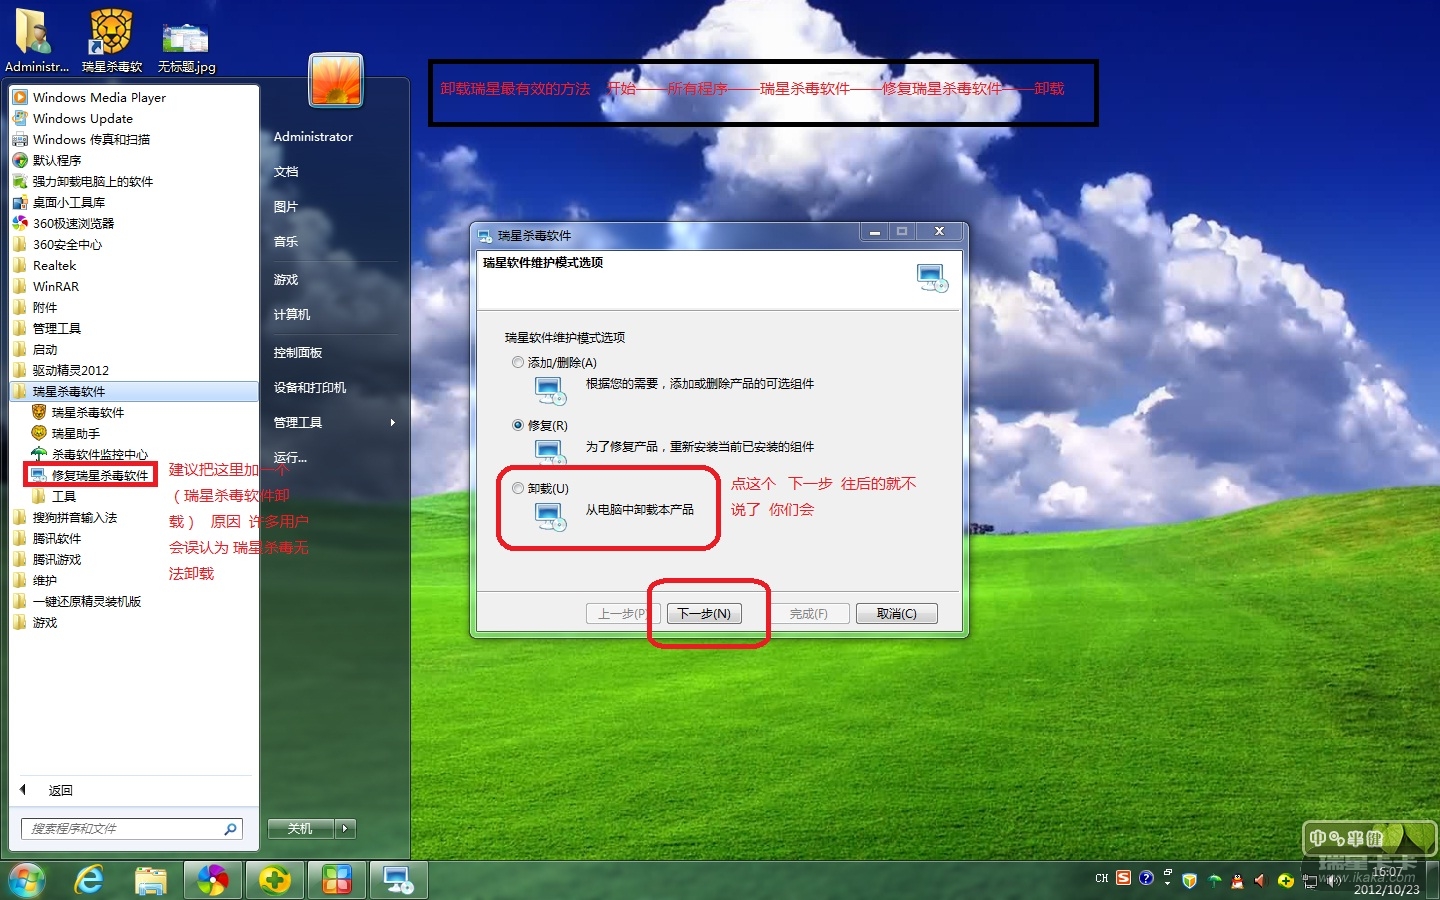This screenshot has width=1440, height=900.
Task: Click the magnifier icon in the Start search box
Action: [230, 828]
